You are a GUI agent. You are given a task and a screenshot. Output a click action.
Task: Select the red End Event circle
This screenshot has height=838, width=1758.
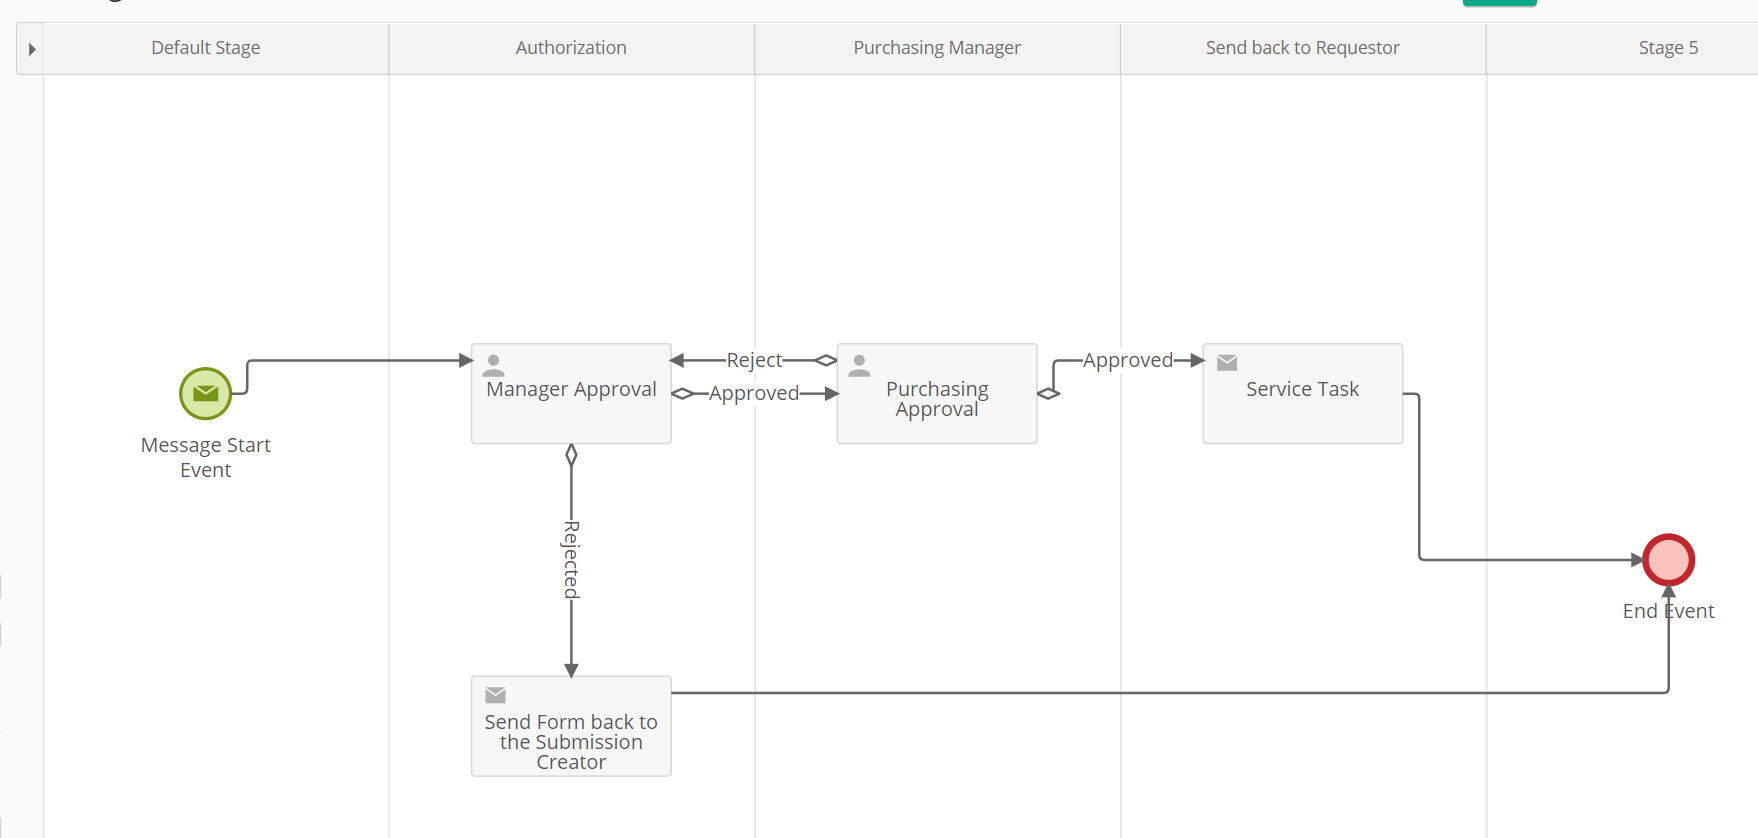pyautogui.click(x=1668, y=560)
